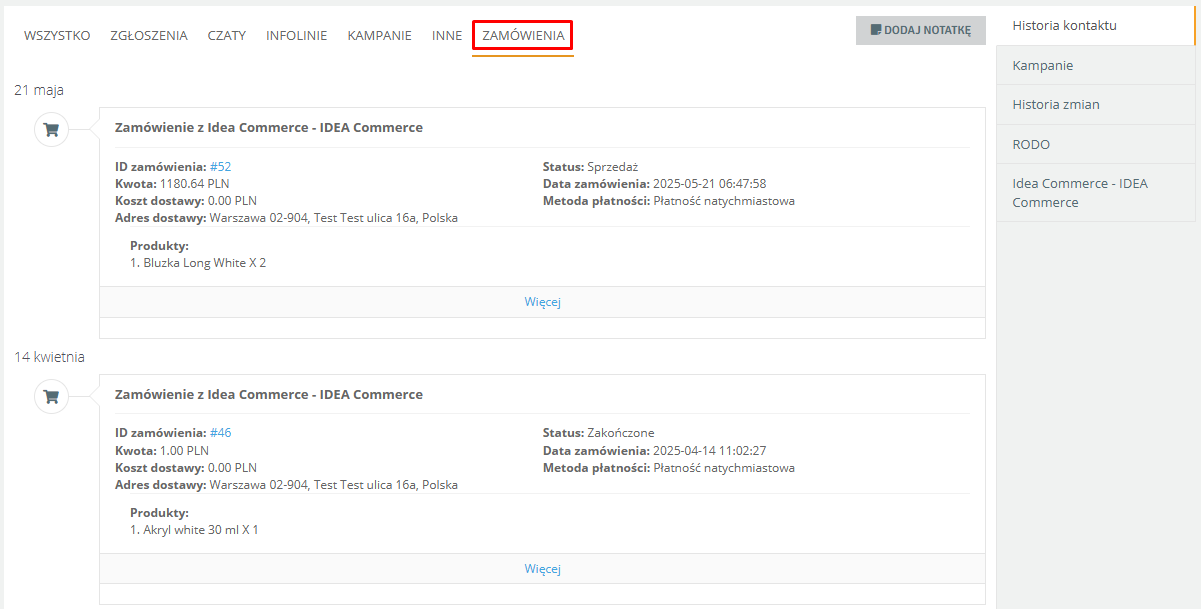Open order ID link #46

pos(220,433)
